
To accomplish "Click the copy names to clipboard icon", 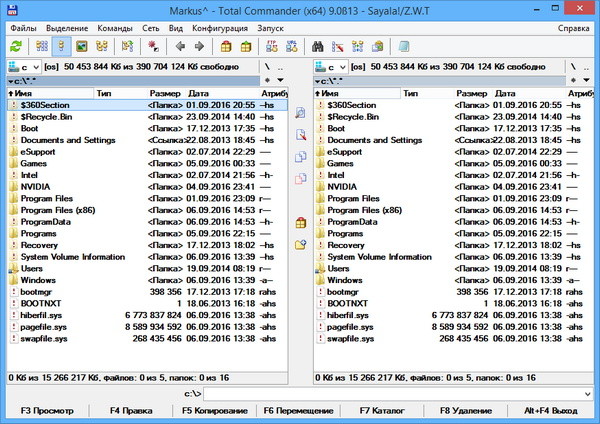I will 377,47.
